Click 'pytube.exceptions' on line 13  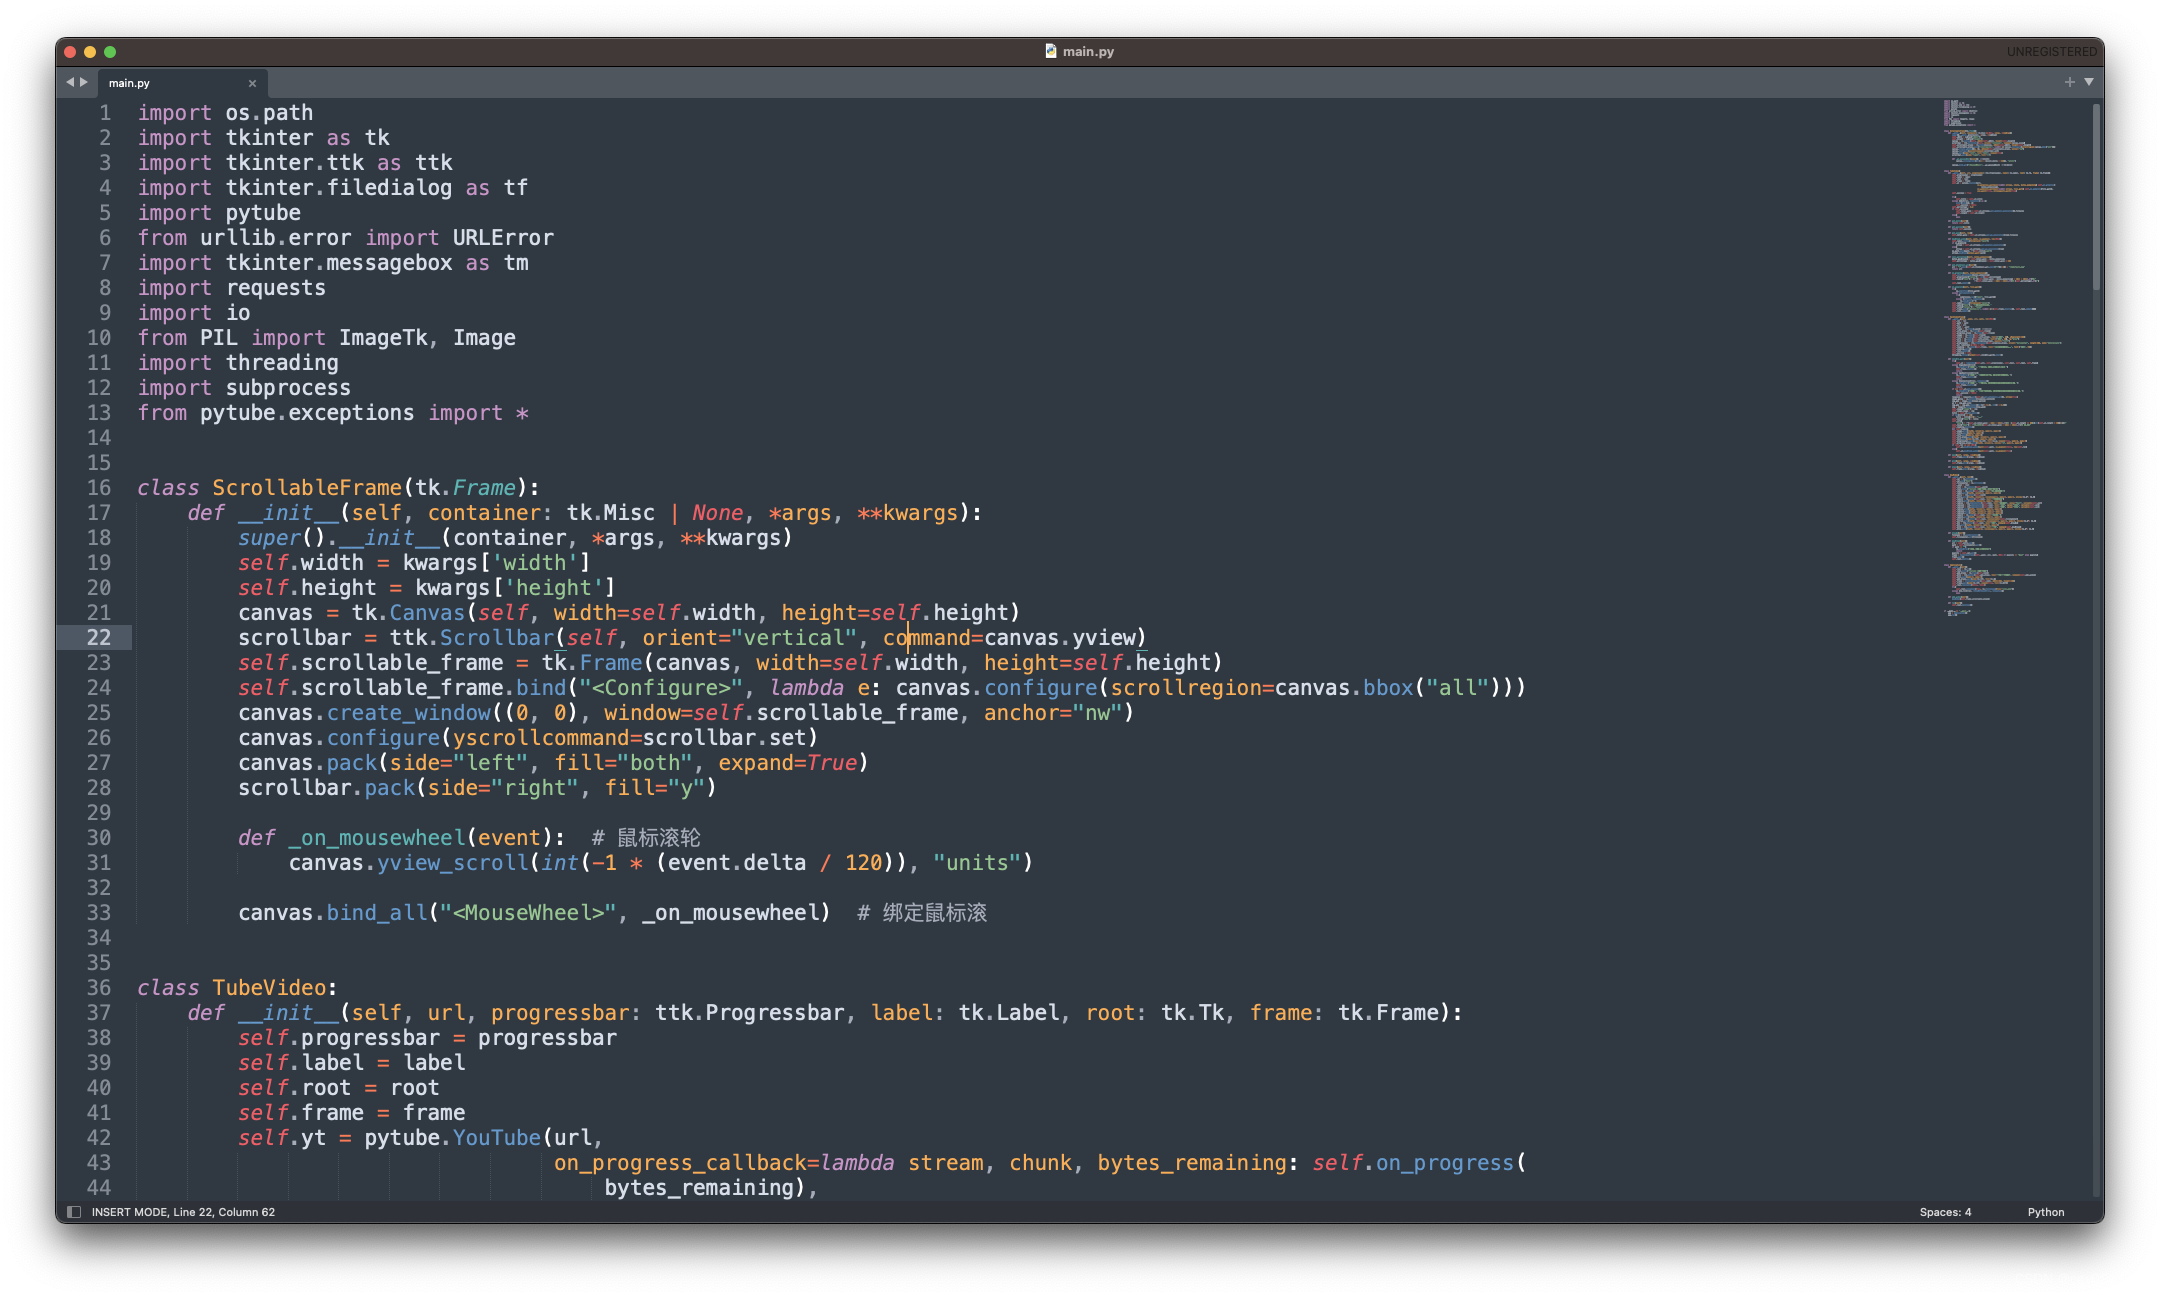click(307, 413)
